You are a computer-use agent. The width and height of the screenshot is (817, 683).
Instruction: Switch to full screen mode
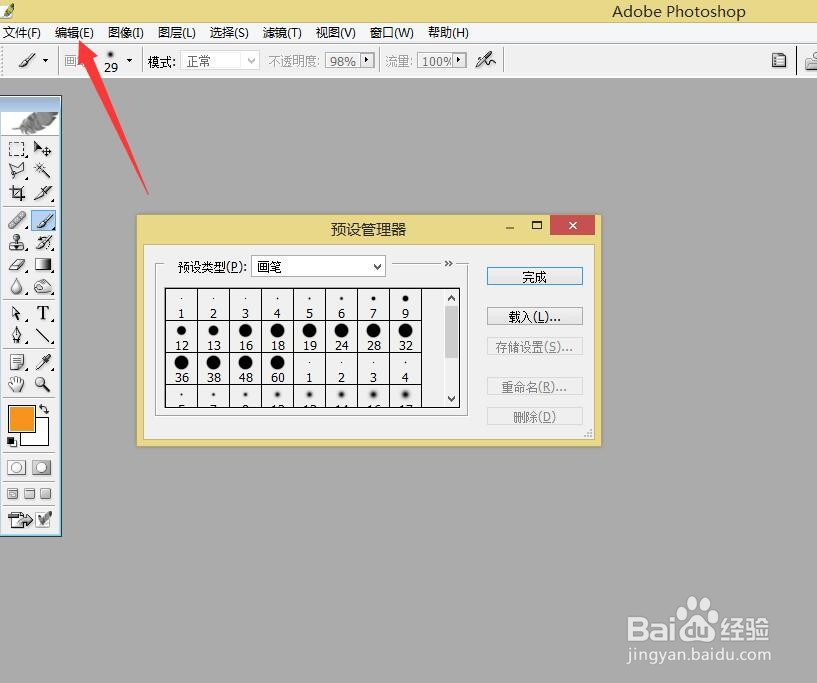click(46, 493)
